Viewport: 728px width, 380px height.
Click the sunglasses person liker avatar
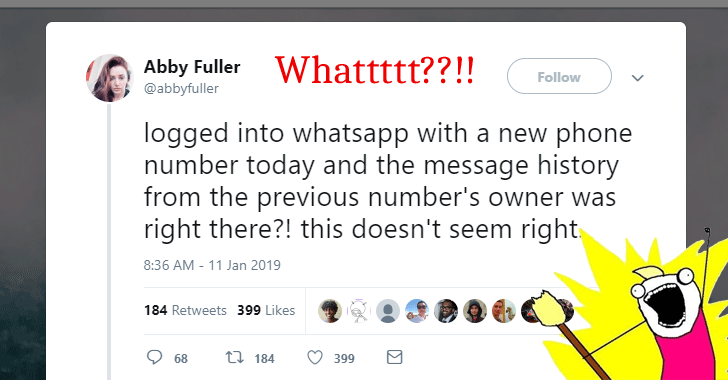[416, 311]
